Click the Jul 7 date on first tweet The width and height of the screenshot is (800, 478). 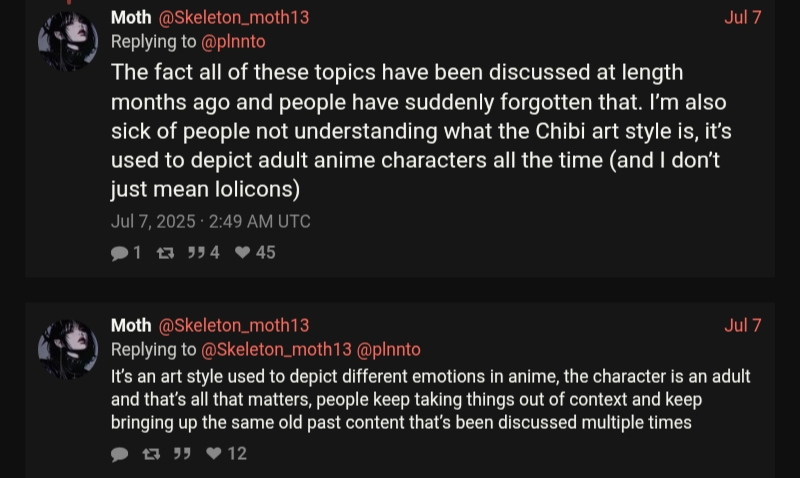click(742, 17)
